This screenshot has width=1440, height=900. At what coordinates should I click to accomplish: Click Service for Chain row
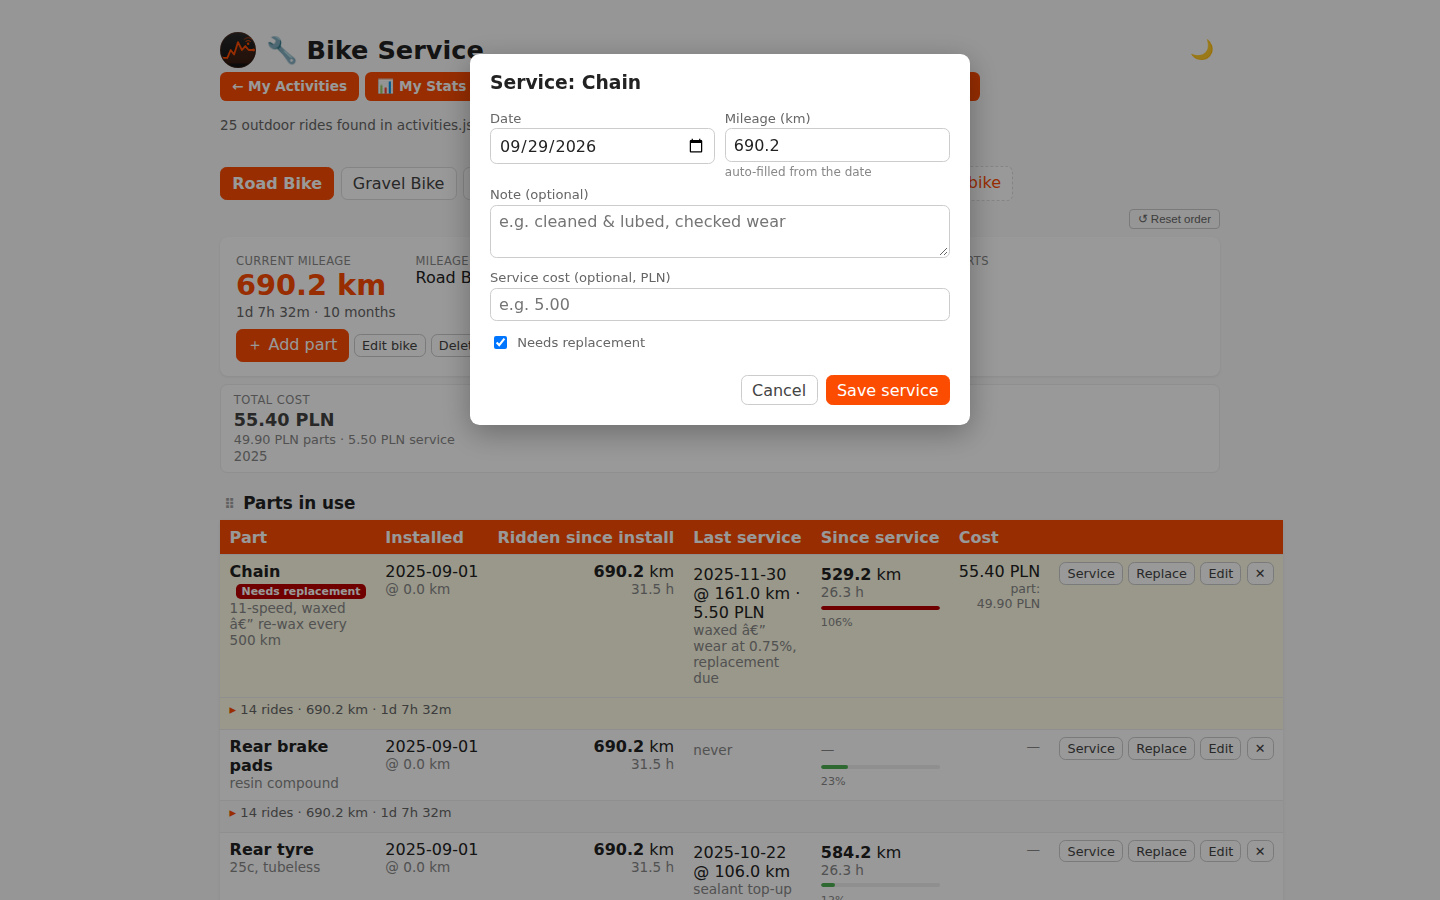[1090, 574]
